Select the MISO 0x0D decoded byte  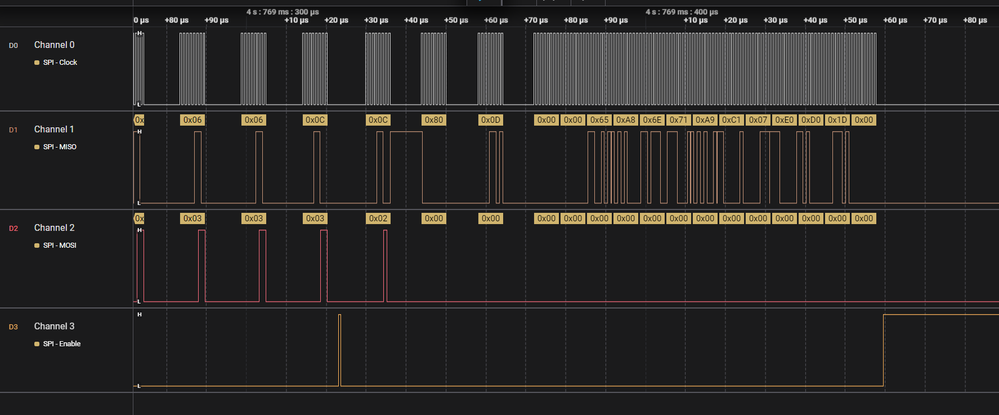(491, 120)
